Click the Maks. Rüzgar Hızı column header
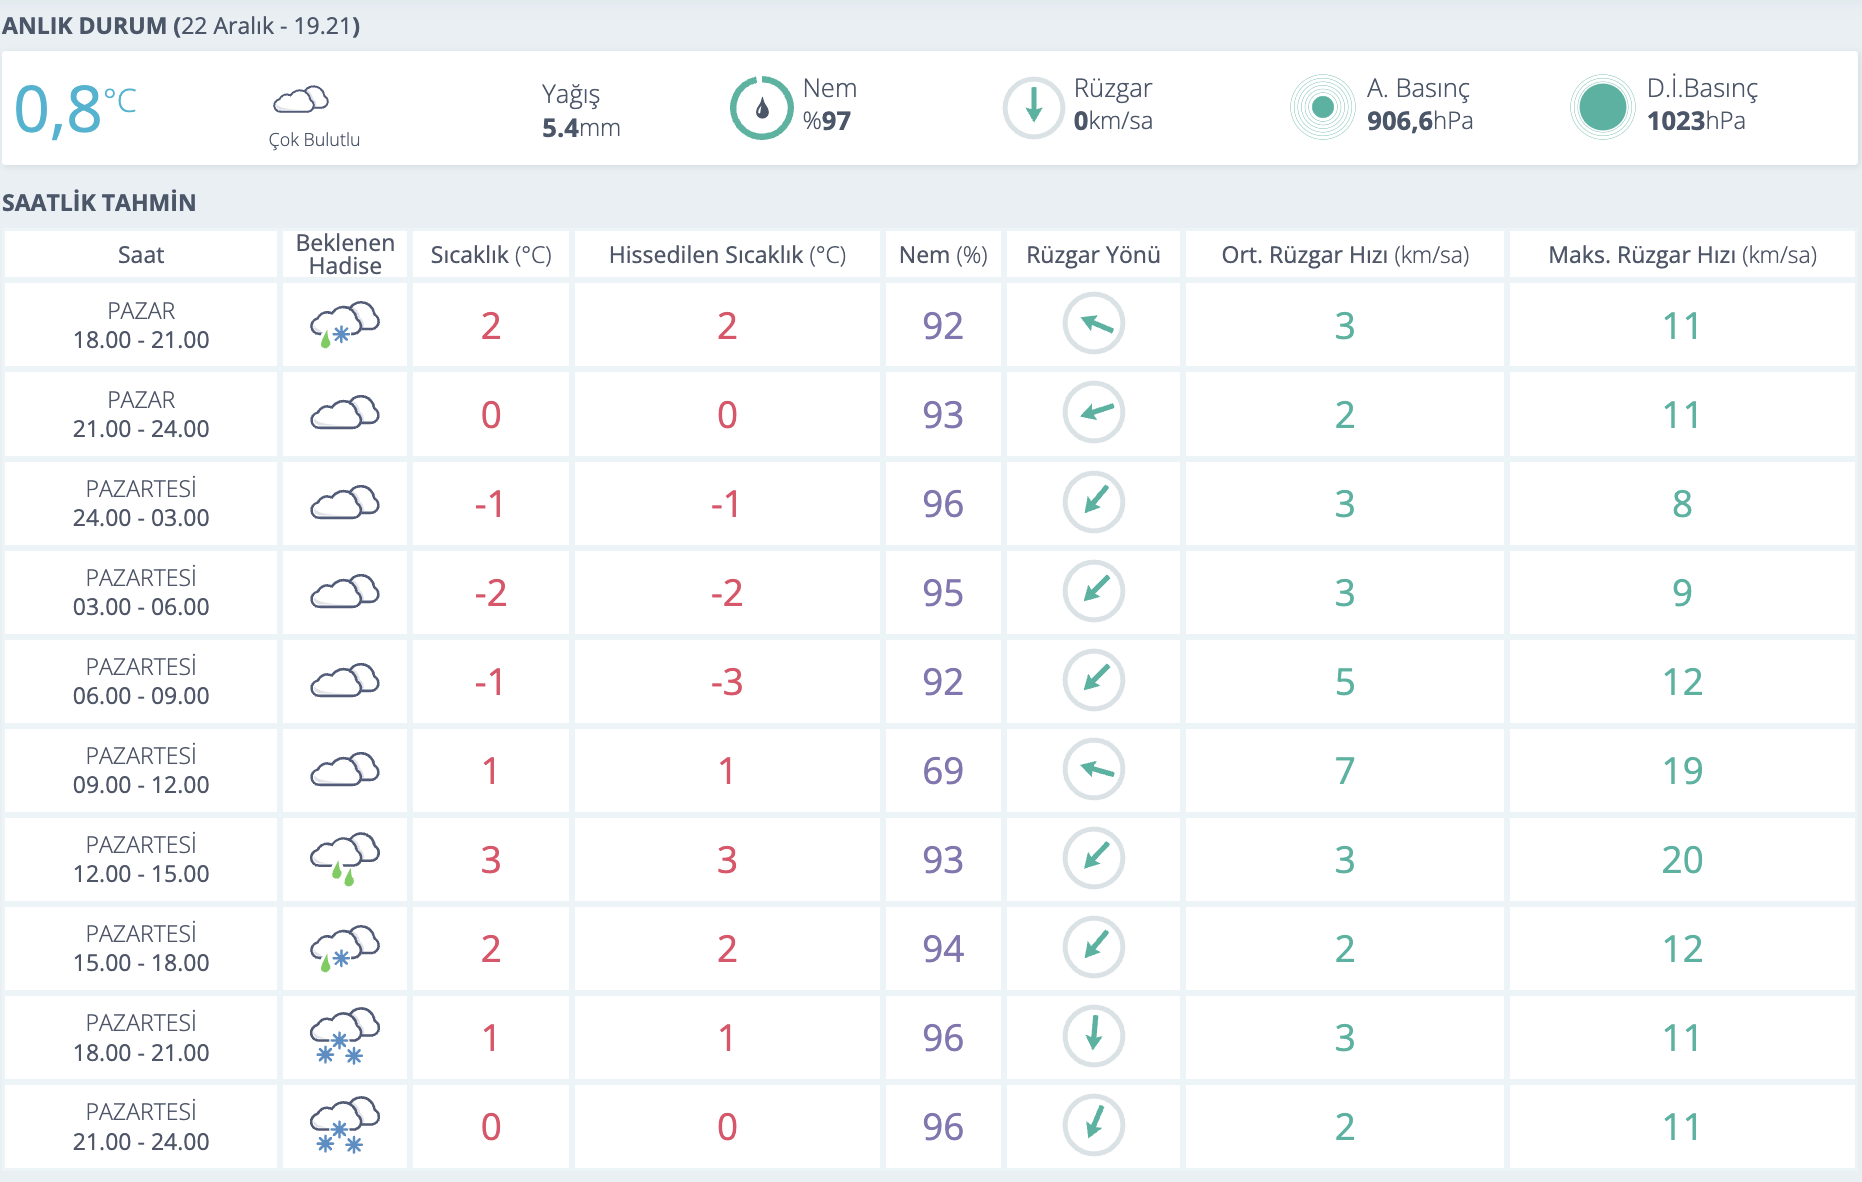This screenshot has width=1862, height=1182. tap(1682, 255)
